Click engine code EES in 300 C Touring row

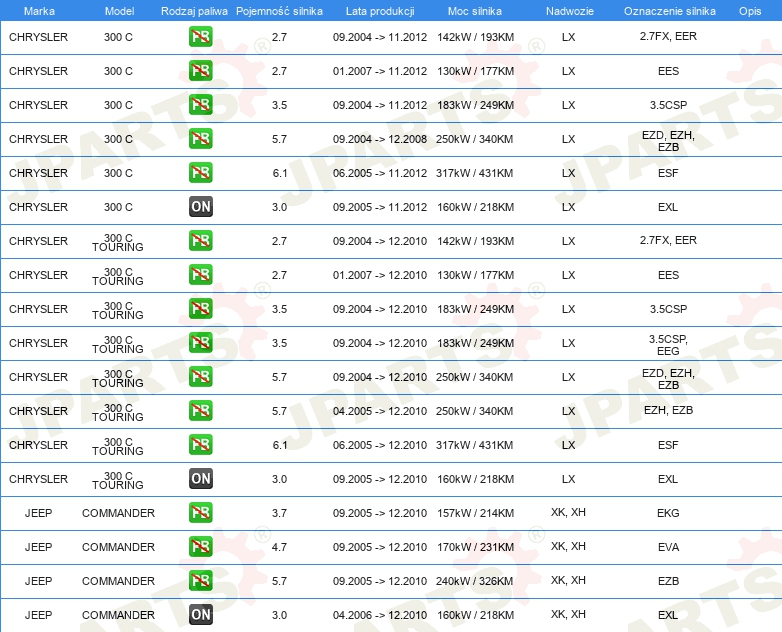[668, 275]
